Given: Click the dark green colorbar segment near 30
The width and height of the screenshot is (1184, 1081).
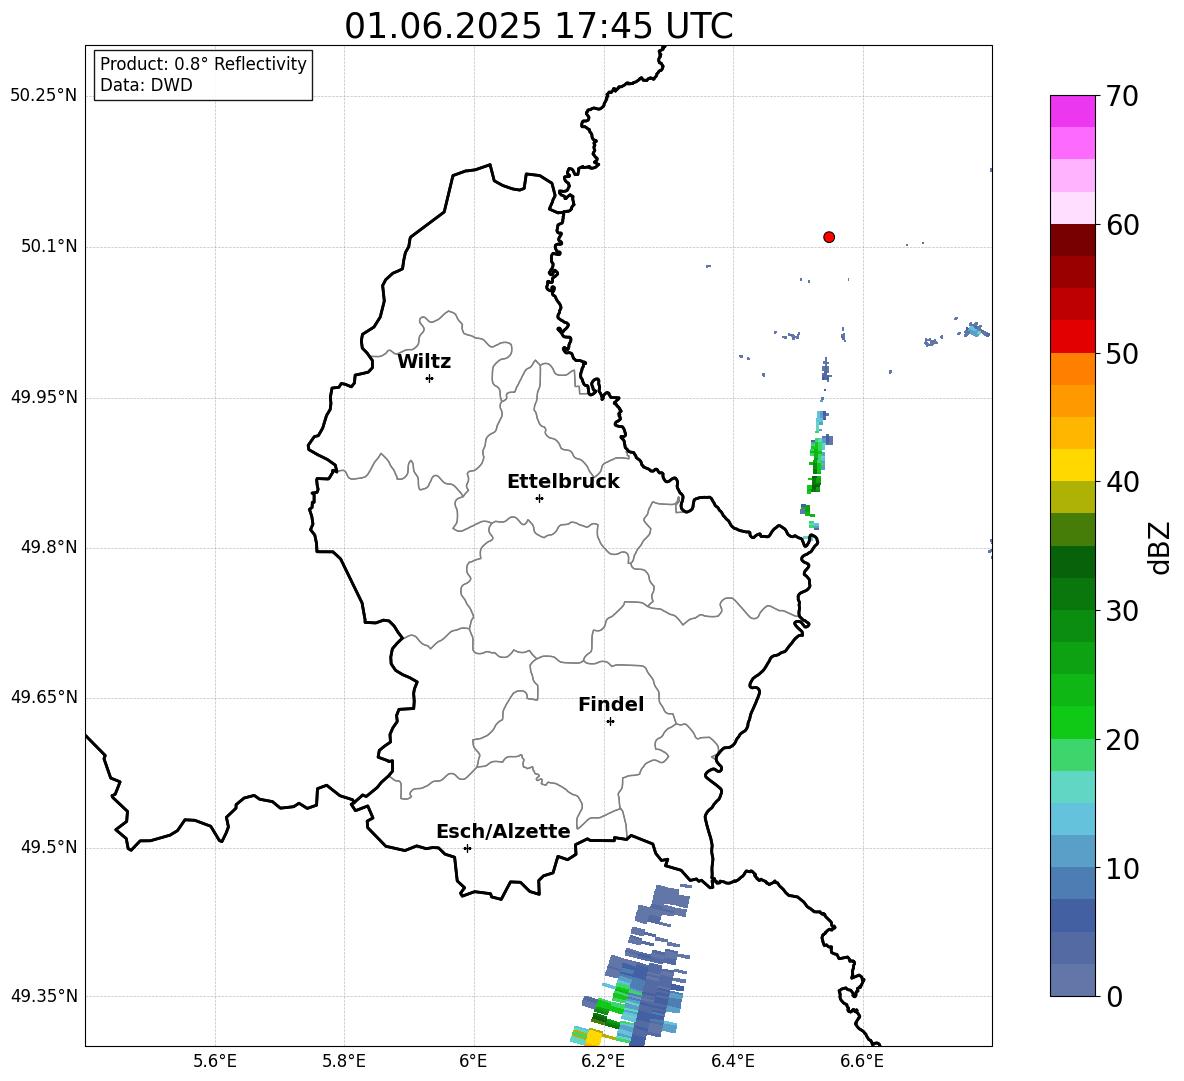Looking at the screenshot, I should click(x=1072, y=593).
